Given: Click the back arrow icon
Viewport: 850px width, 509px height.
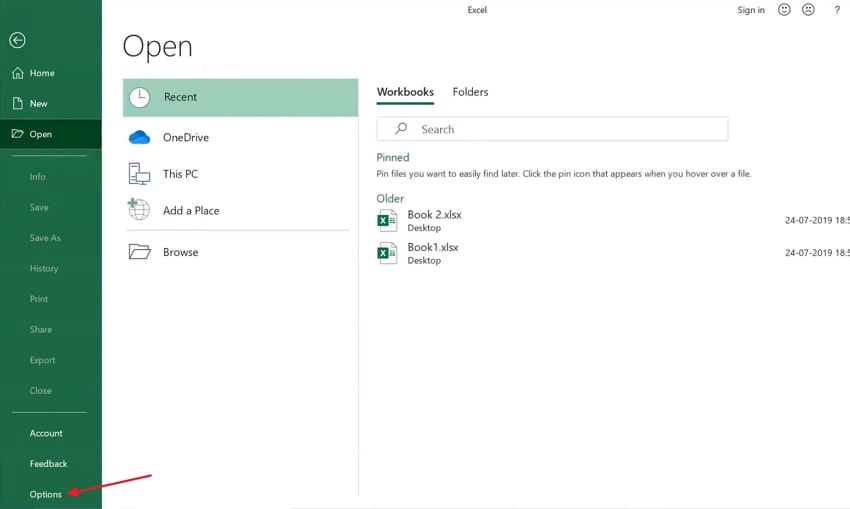Looking at the screenshot, I should coord(17,40).
